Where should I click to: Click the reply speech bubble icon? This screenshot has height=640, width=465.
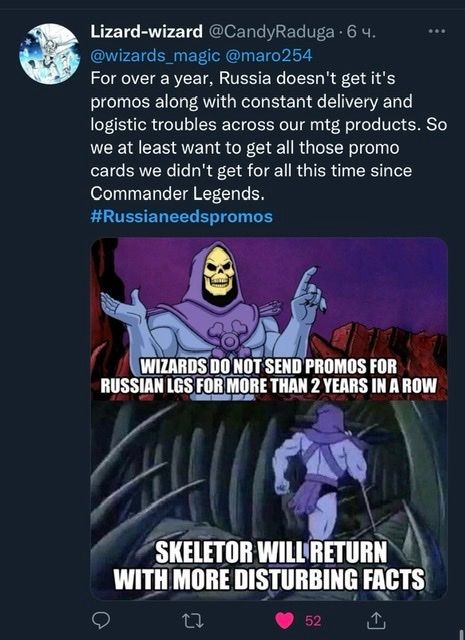click(x=100, y=620)
